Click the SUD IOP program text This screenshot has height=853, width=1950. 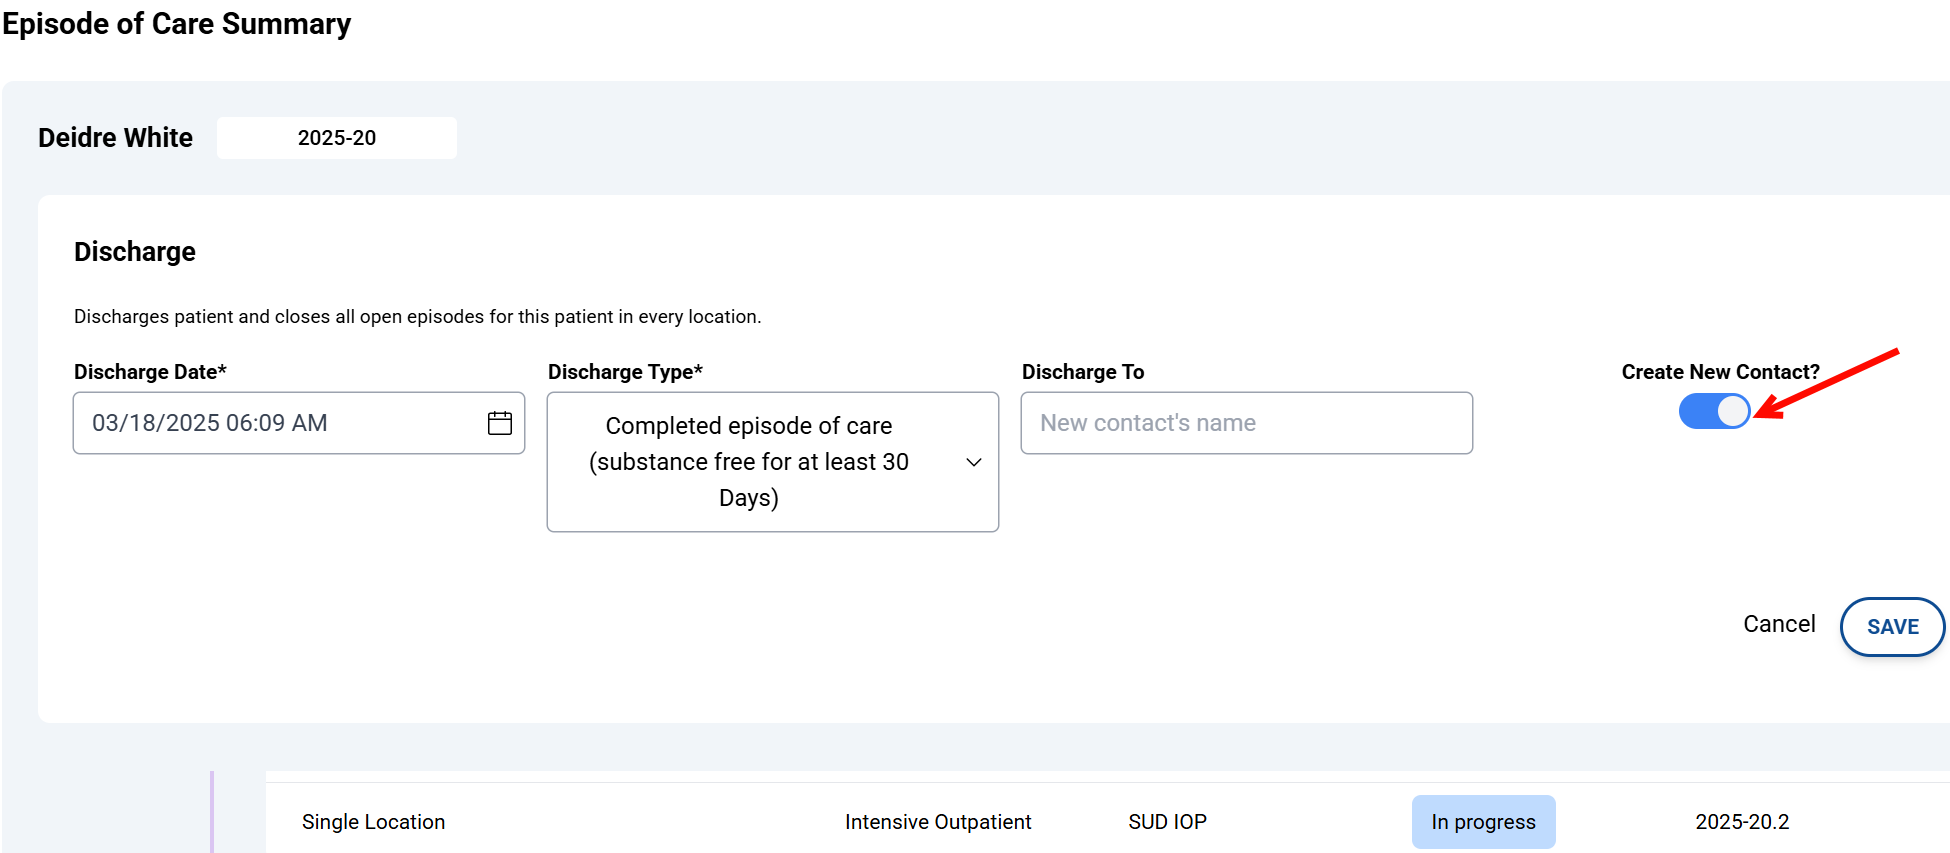coord(1167,822)
